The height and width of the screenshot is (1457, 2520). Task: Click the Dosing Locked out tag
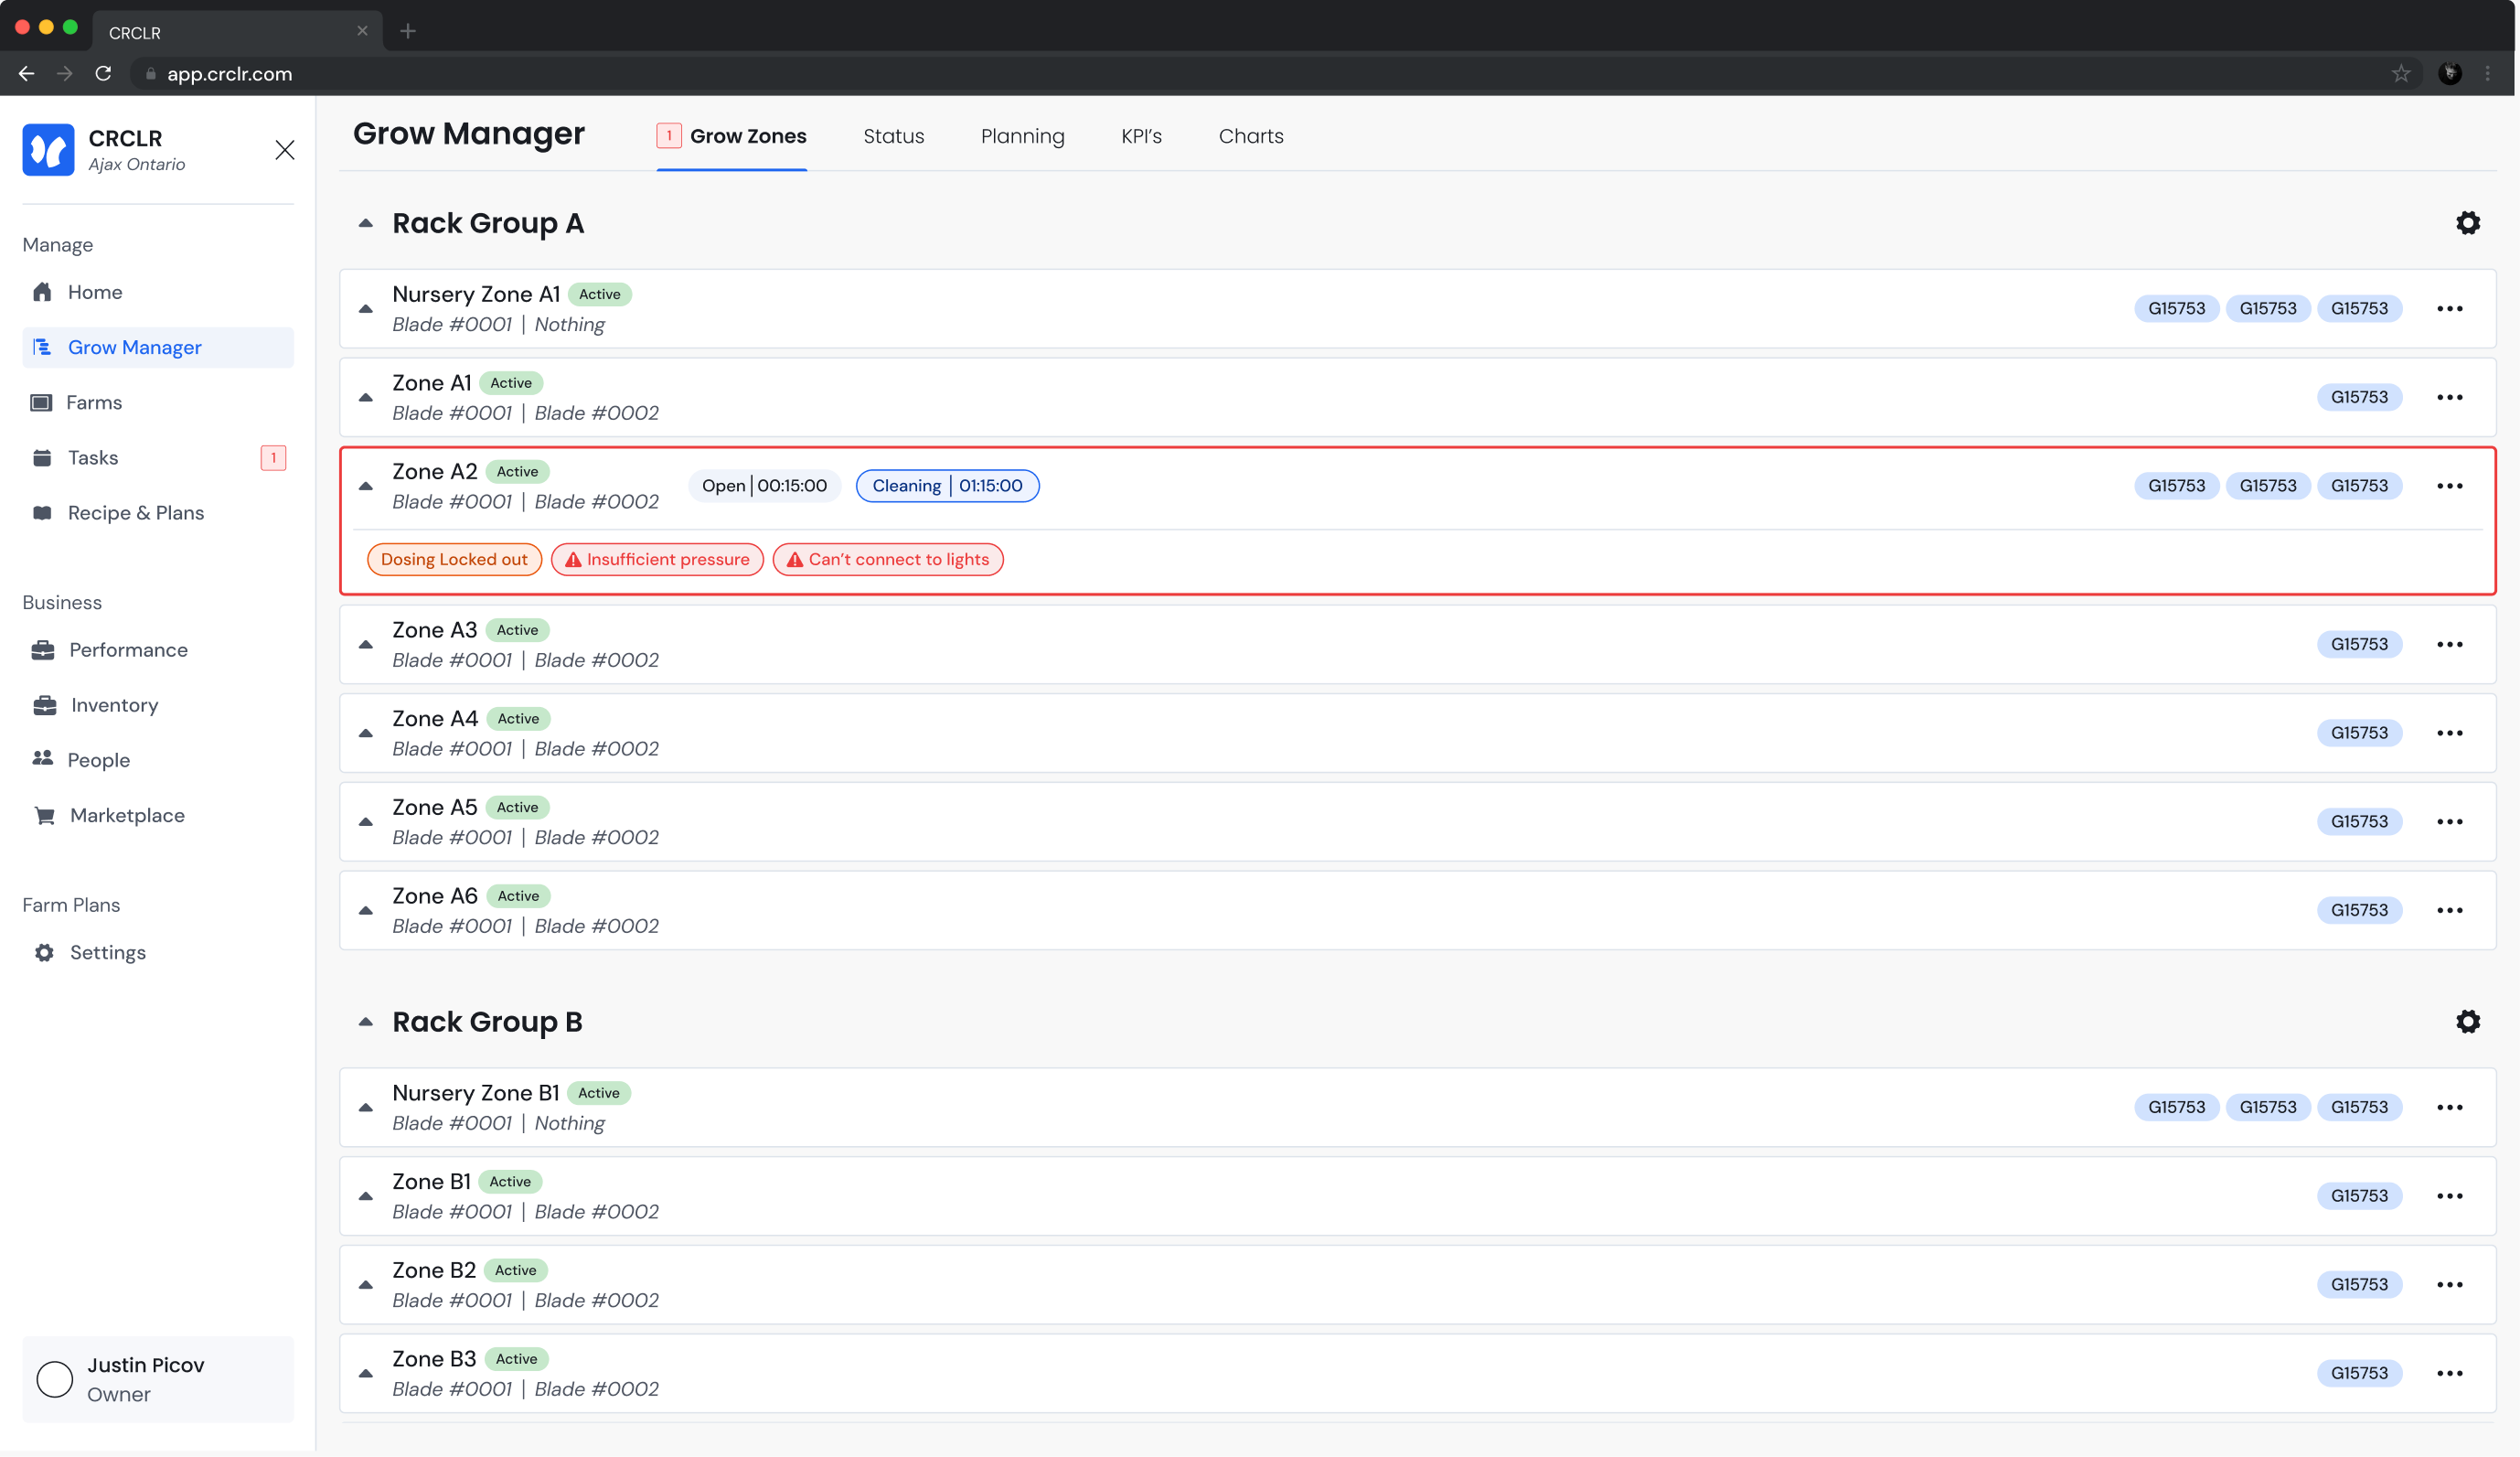point(454,559)
